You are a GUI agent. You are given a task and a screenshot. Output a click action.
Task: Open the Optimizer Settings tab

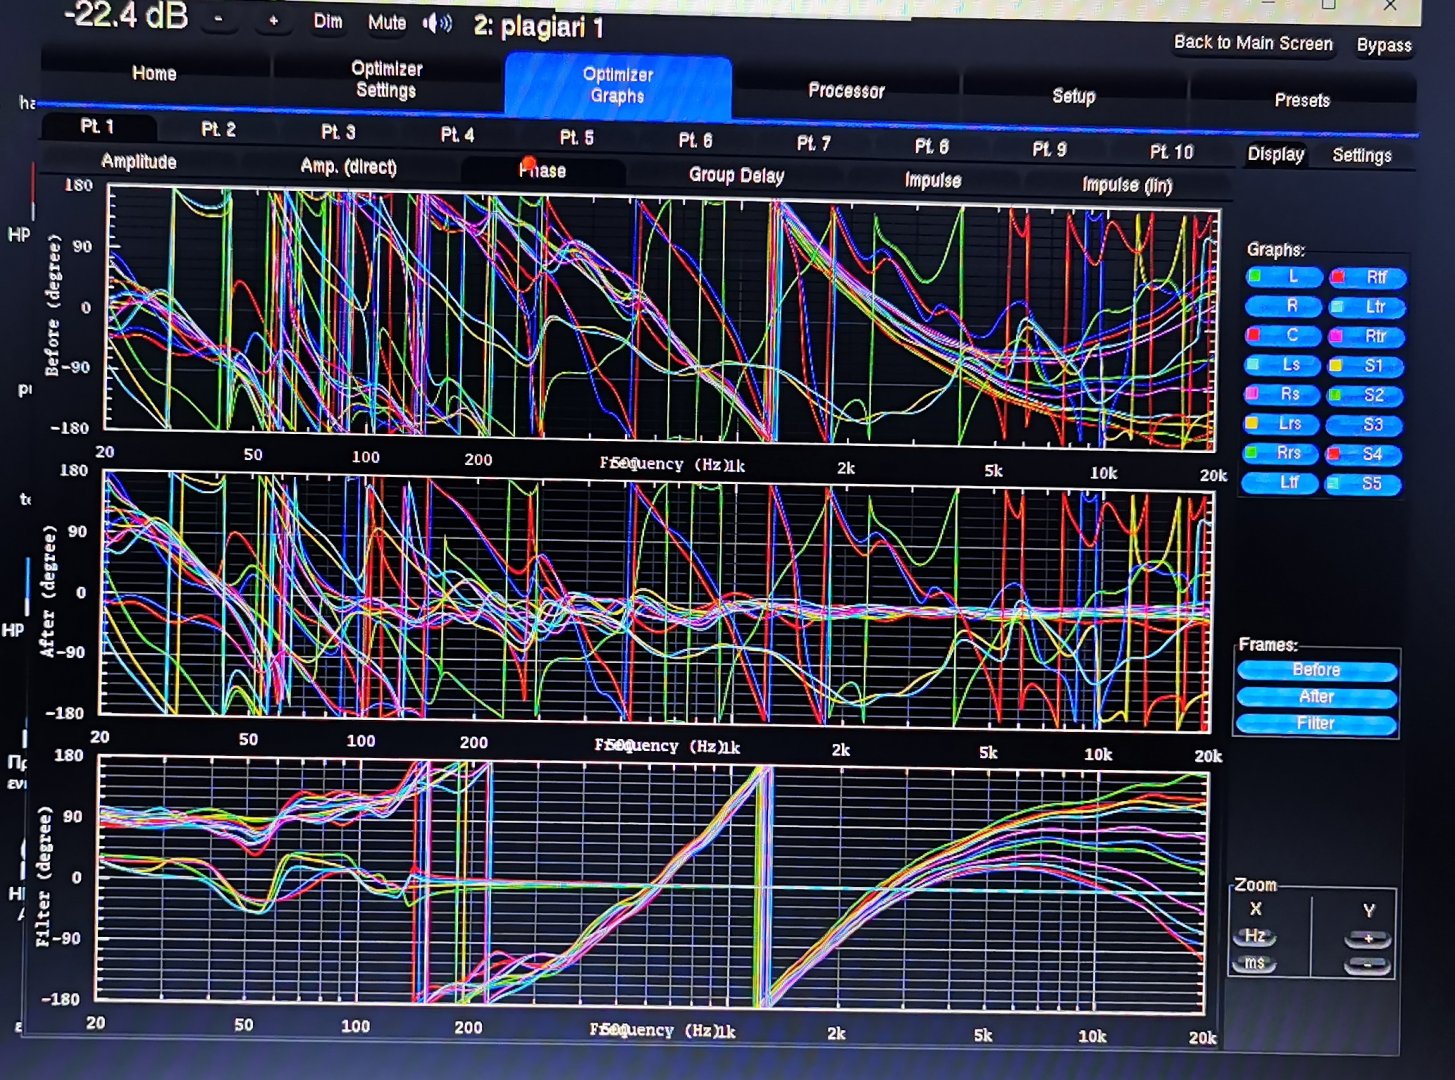click(386, 80)
